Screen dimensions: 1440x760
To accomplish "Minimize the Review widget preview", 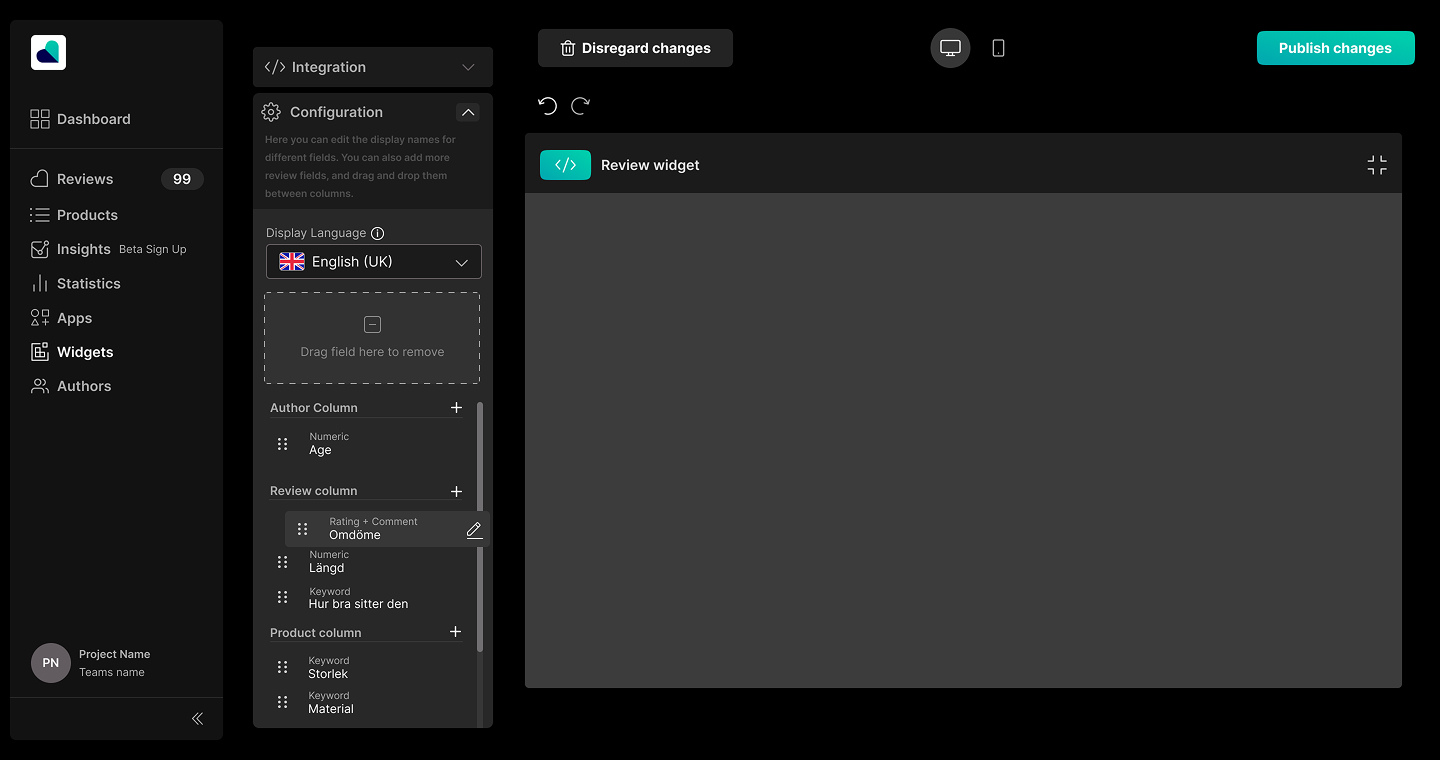I will [x=1377, y=165].
